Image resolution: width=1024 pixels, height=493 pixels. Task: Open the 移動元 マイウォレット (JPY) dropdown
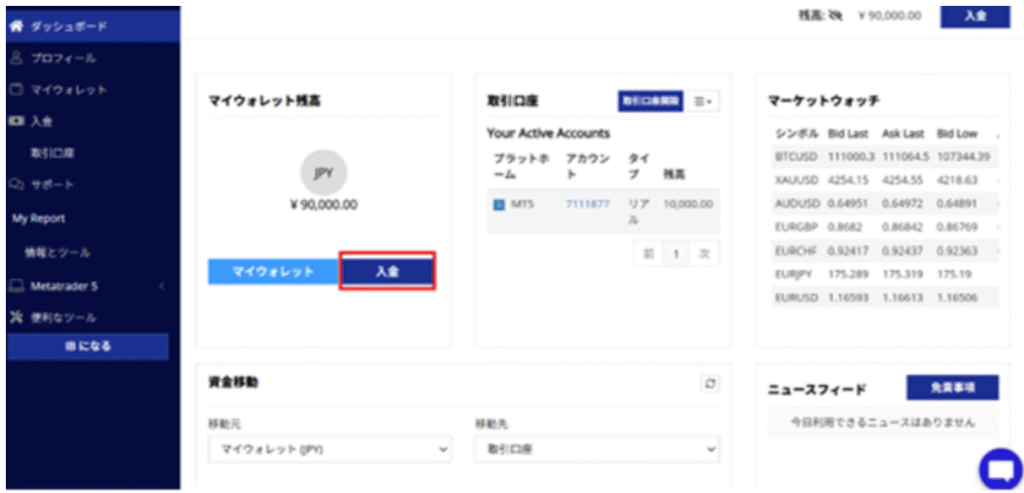point(329,450)
